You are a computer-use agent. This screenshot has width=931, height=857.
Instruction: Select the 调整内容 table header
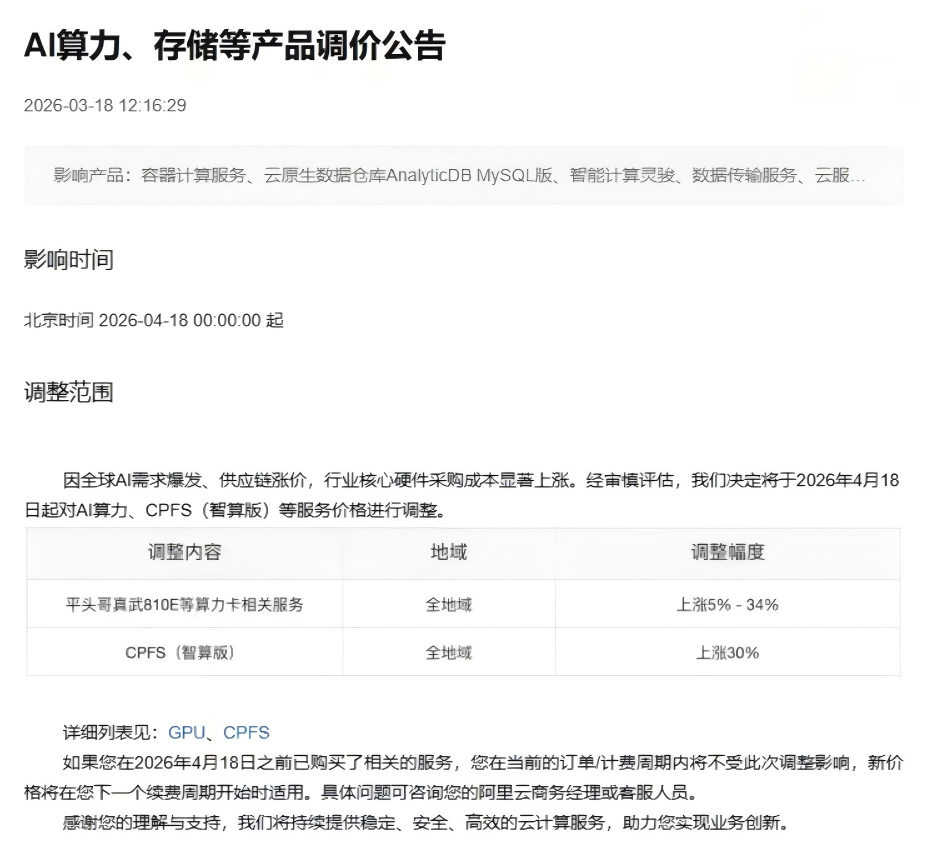click(x=186, y=552)
